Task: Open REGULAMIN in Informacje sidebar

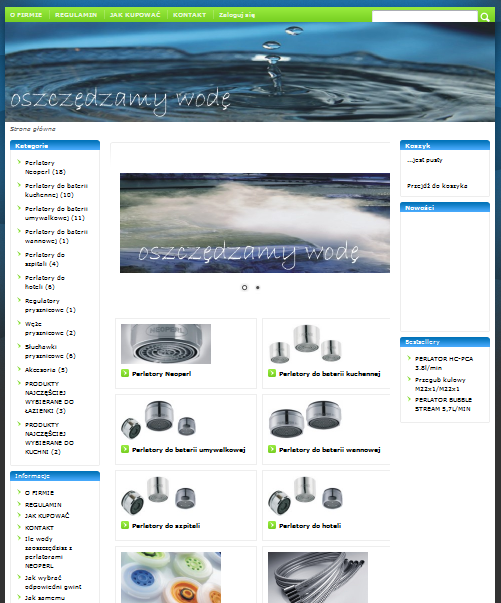Action: [x=43, y=505]
